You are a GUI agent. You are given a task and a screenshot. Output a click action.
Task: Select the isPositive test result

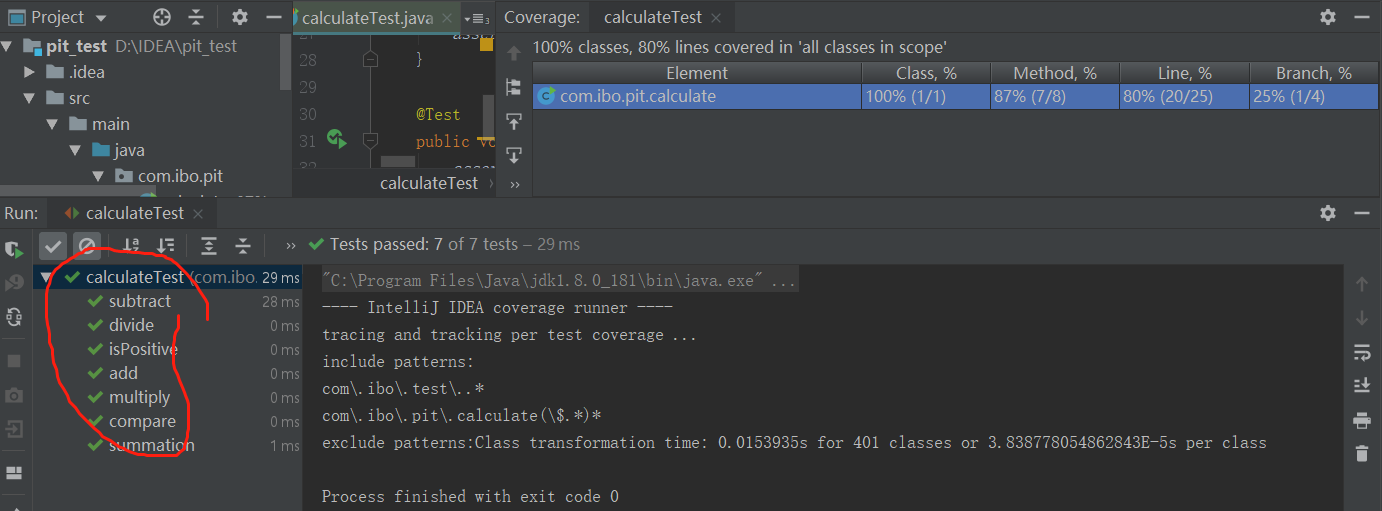point(143,349)
